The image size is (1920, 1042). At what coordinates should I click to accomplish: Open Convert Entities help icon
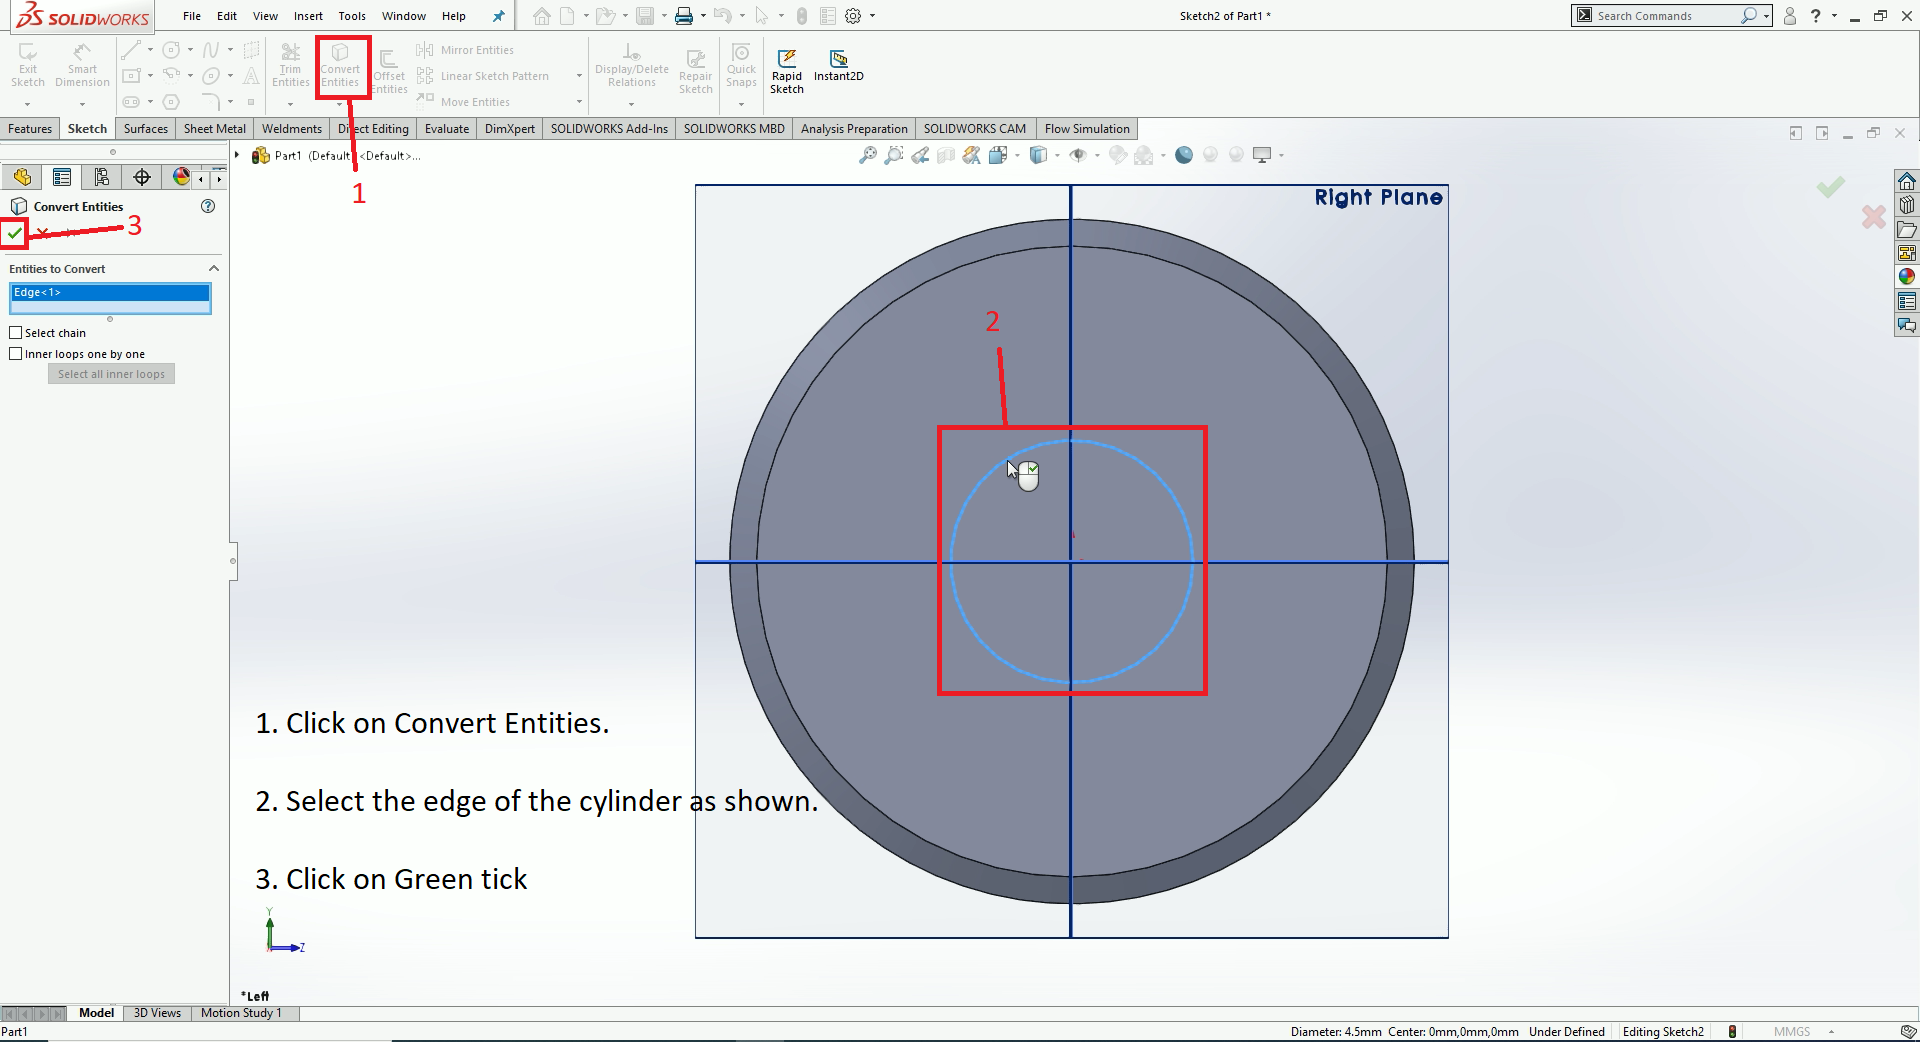(x=208, y=206)
